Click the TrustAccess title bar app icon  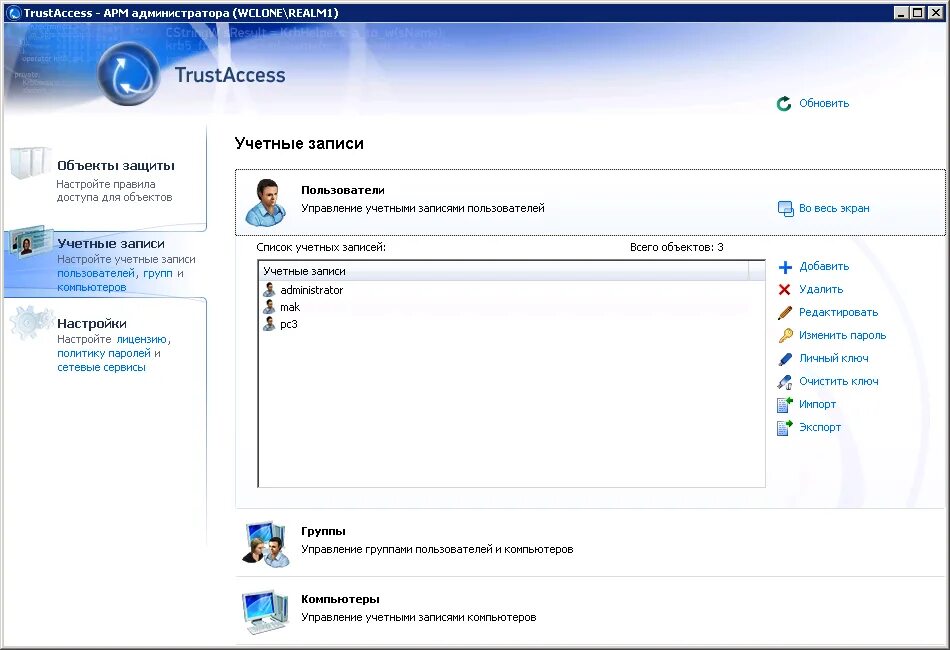point(13,13)
